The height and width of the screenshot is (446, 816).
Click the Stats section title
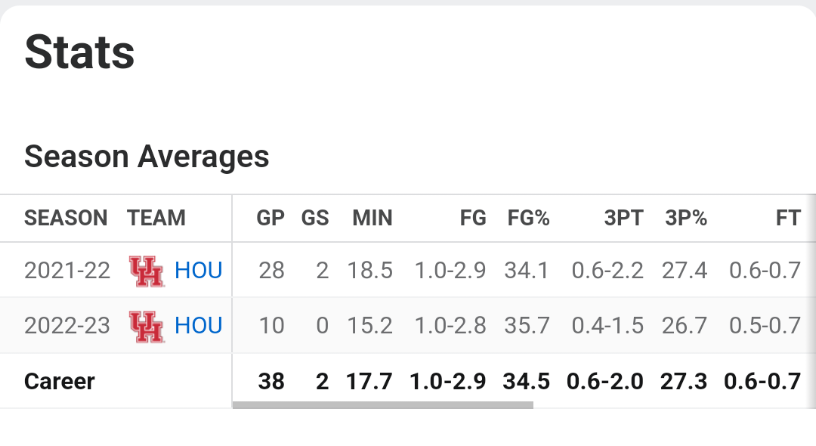pyautogui.click(x=79, y=50)
